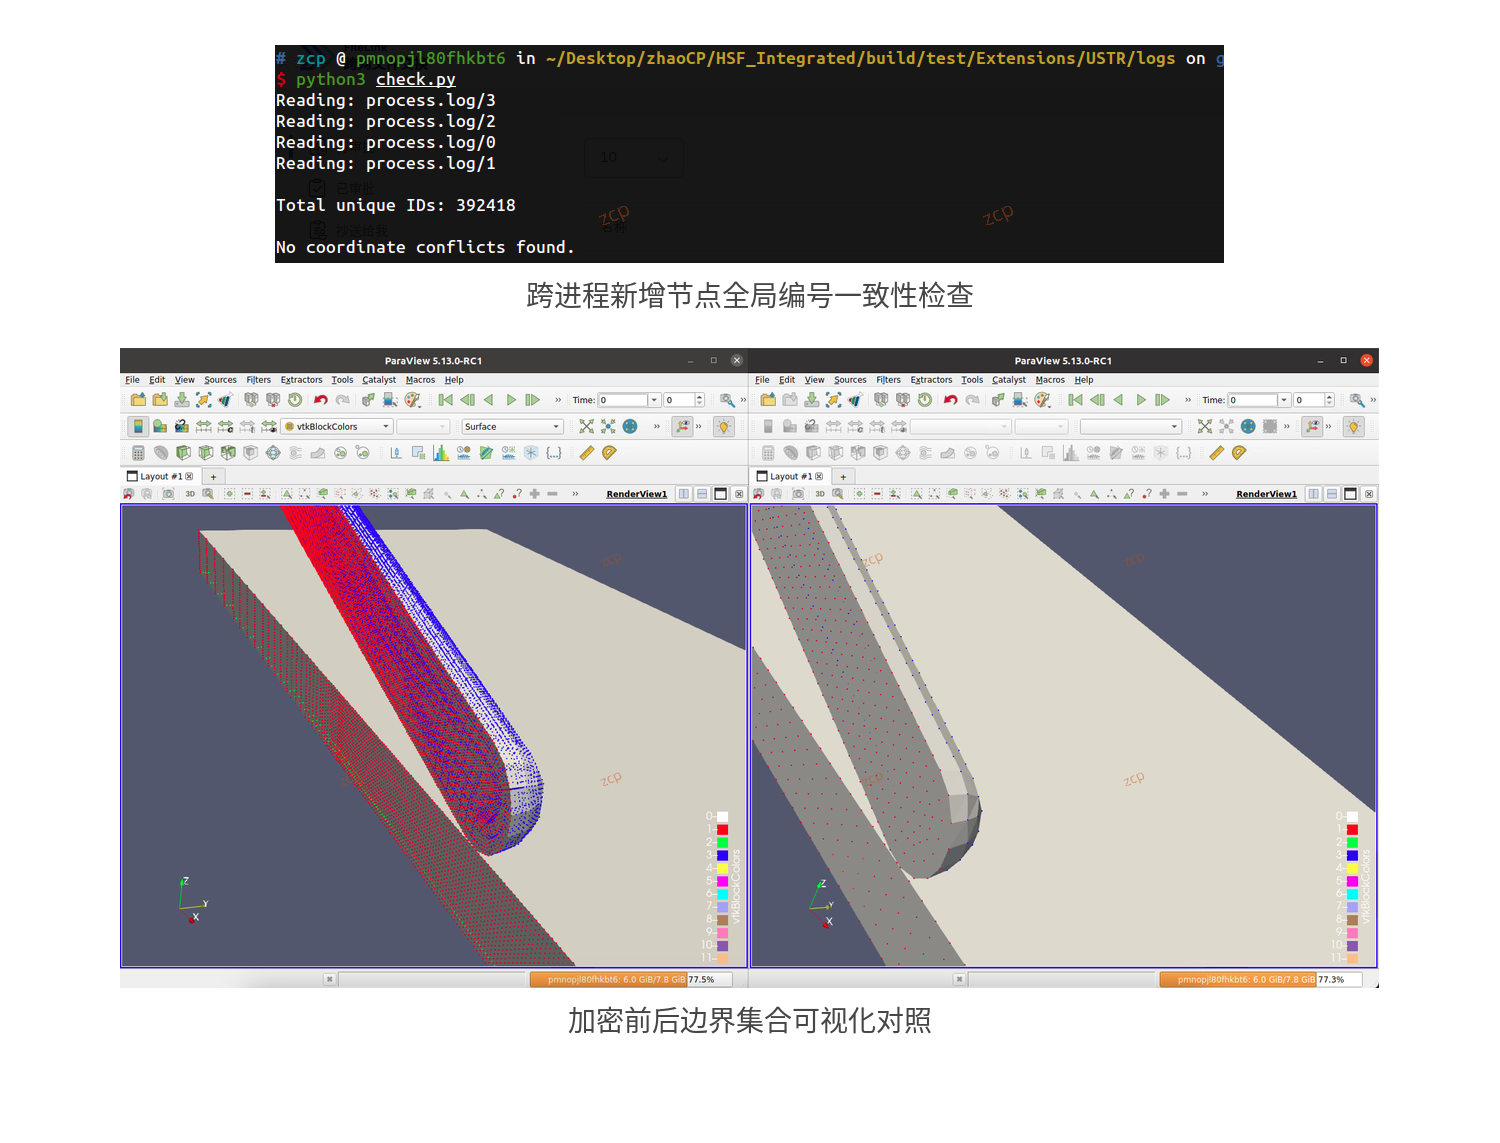The image size is (1500, 1143).
Task: Click First Frame button in right ParaView
Action: (1075, 400)
